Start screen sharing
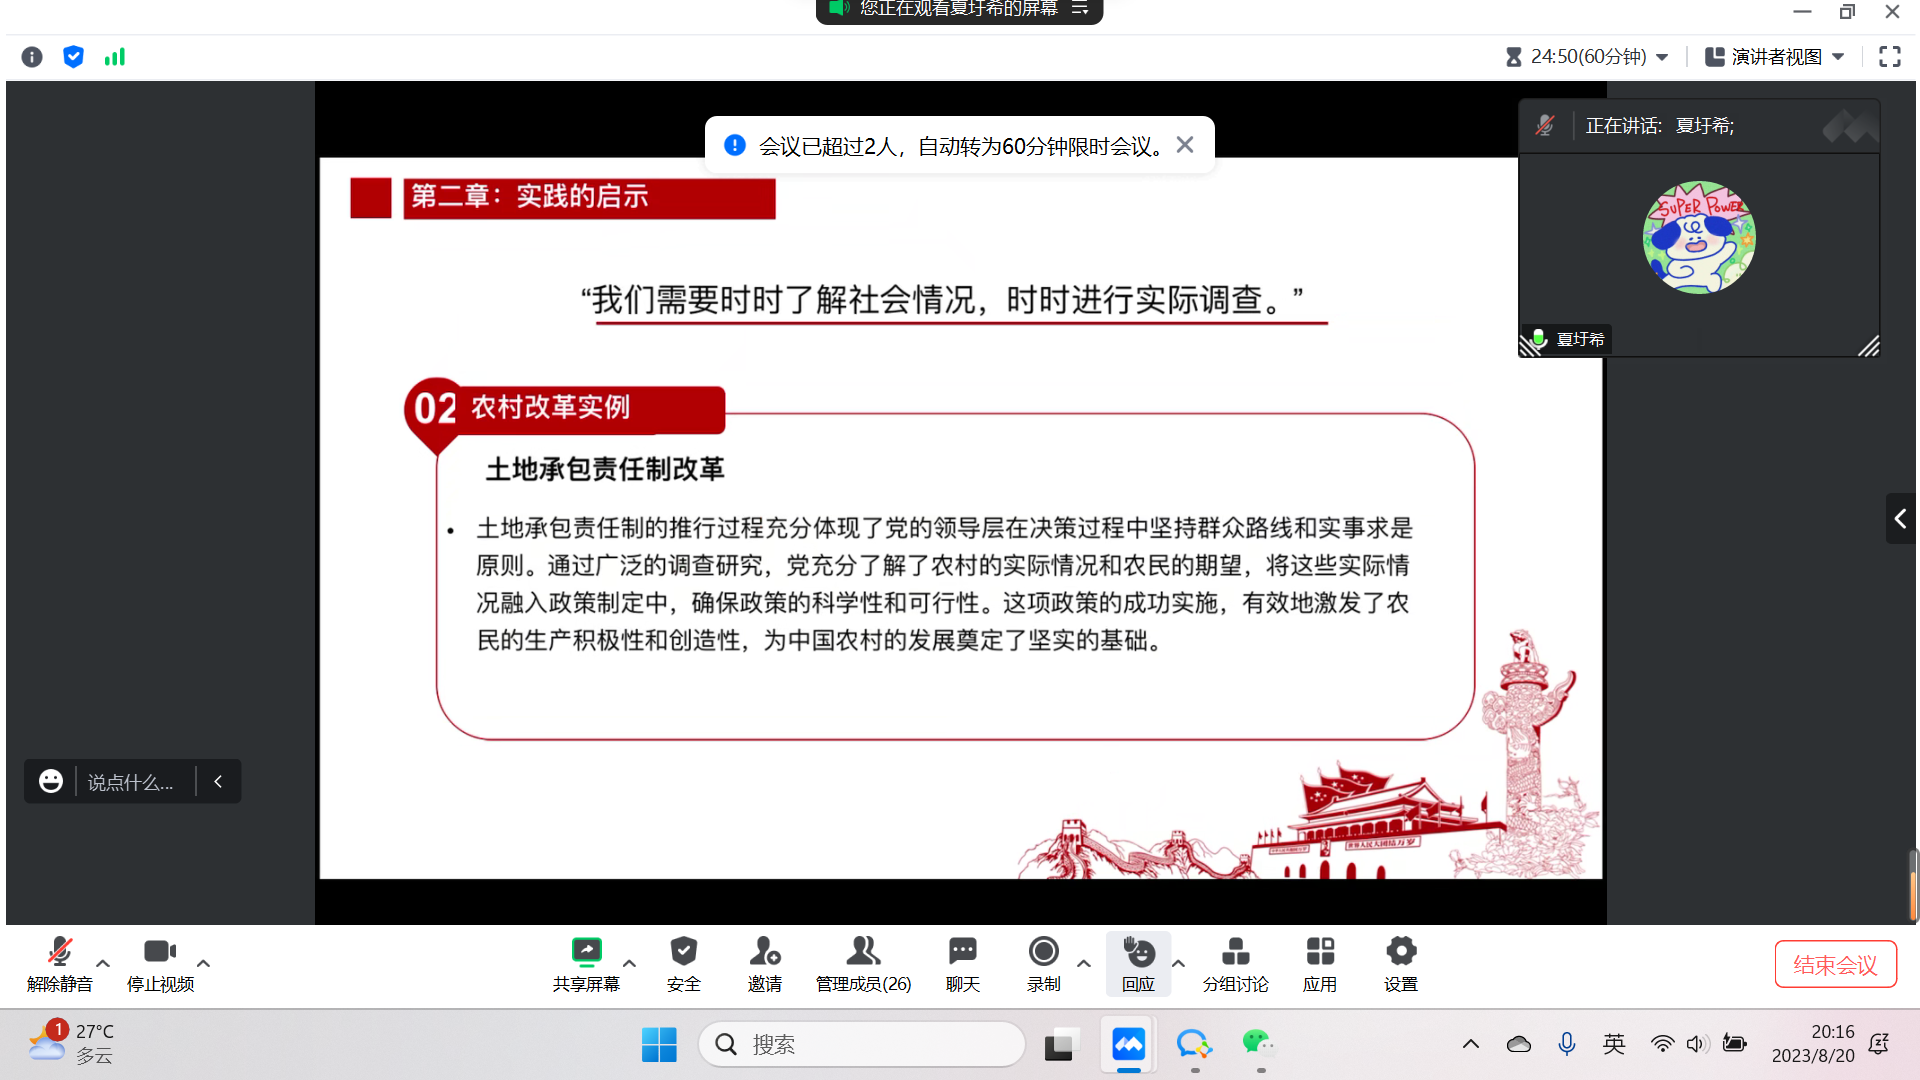The image size is (1920, 1080). click(586, 963)
